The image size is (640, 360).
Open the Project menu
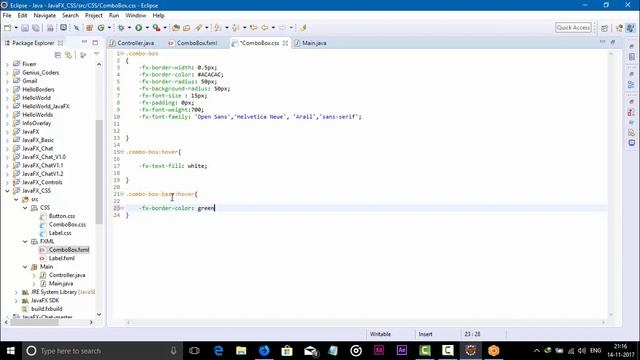click(x=93, y=15)
